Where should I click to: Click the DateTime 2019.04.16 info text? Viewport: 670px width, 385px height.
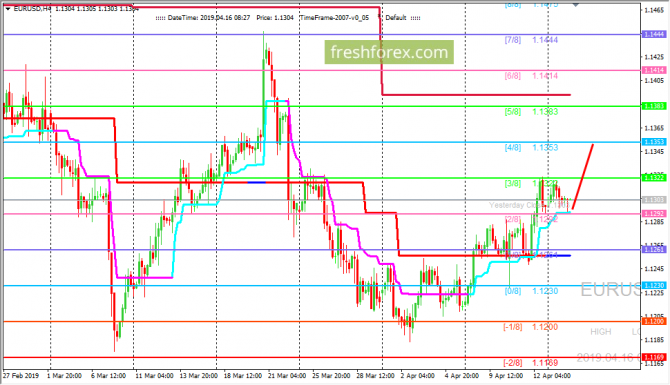pos(209,18)
